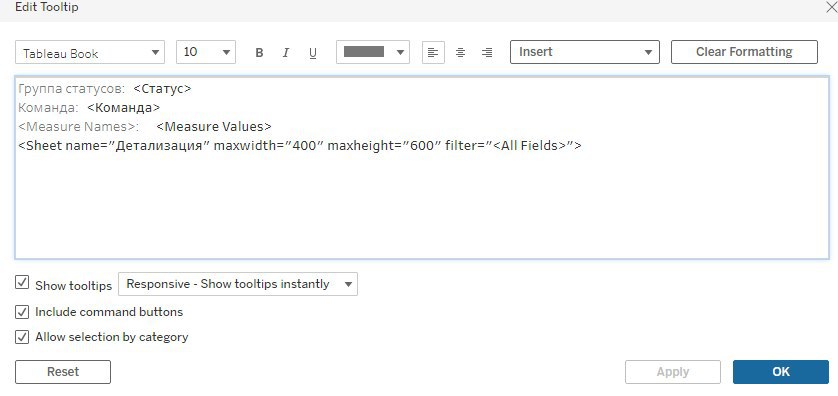Click 'Группа статусов:' label text
Image resolution: width=838 pixels, height=396 pixels.
72,89
